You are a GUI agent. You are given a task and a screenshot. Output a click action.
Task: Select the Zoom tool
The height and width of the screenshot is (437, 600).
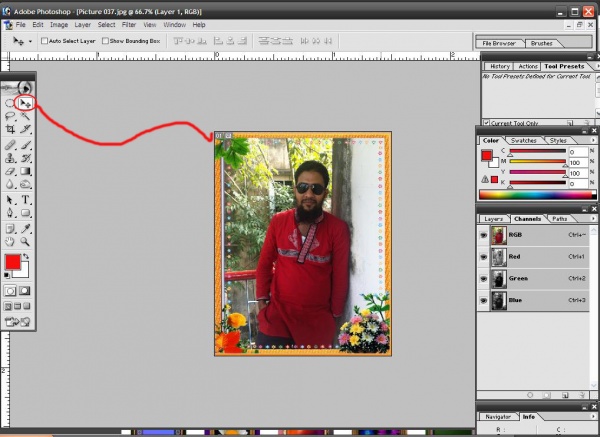pyautogui.click(x=25, y=241)
